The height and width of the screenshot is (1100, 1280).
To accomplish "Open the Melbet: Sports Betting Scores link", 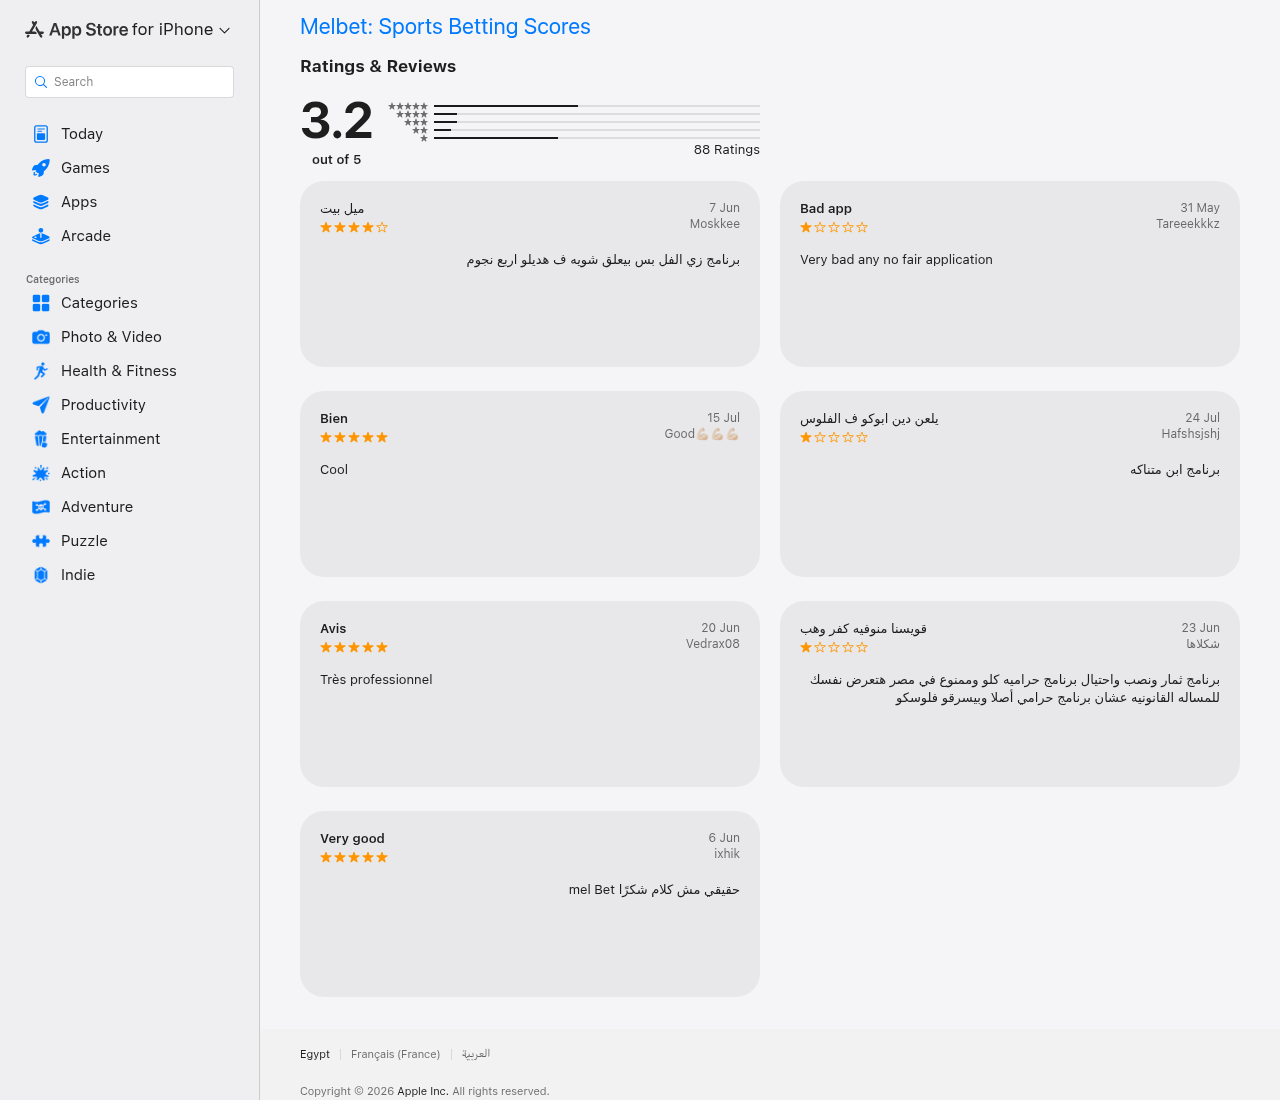I will [x=445, y=27].
